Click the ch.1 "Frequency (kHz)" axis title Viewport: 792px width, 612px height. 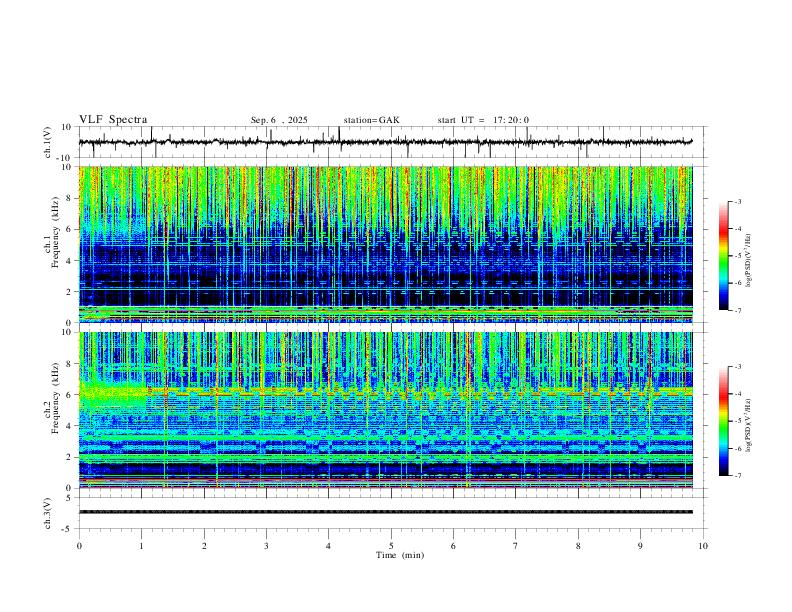(x=55, y=232)
